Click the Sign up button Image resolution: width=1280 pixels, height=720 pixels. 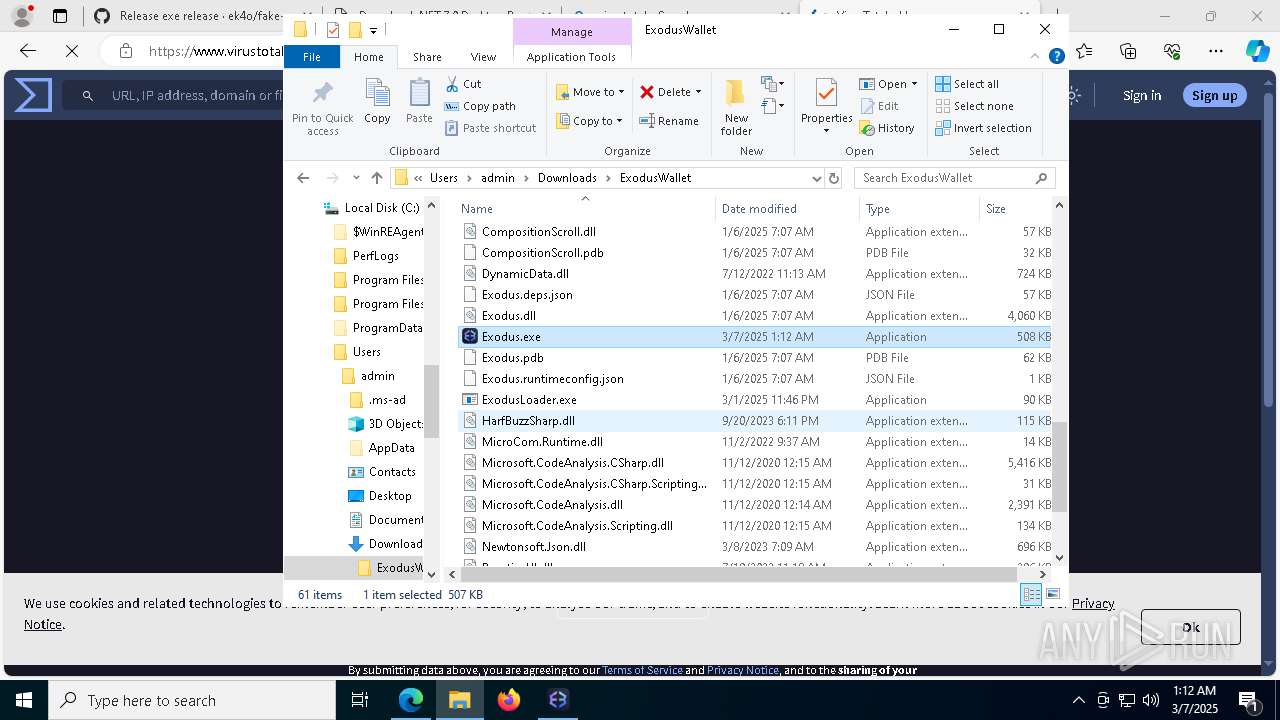tap(1214, 95)
